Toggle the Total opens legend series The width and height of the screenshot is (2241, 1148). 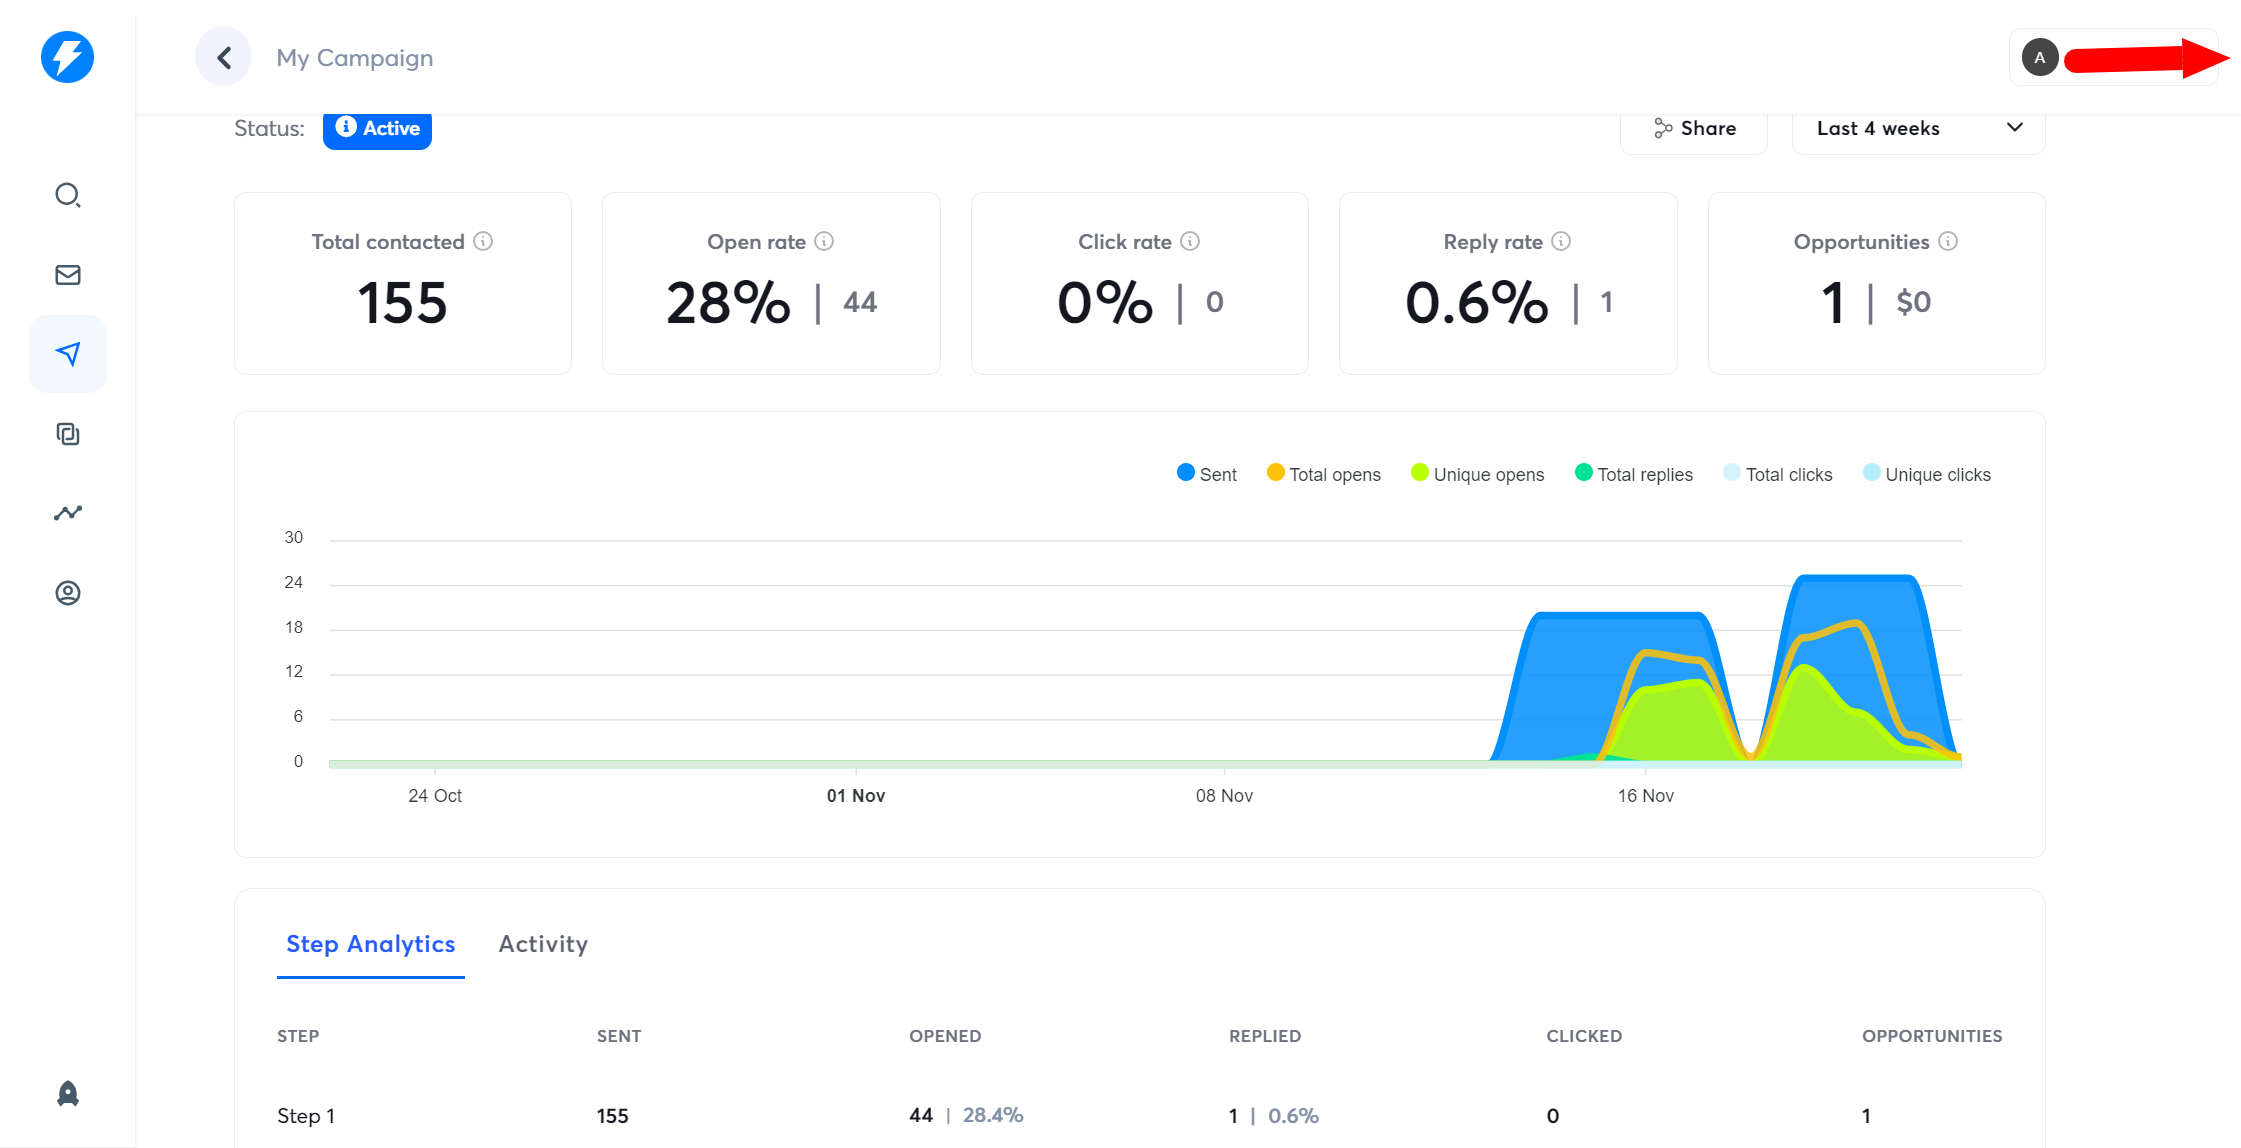1324,474
